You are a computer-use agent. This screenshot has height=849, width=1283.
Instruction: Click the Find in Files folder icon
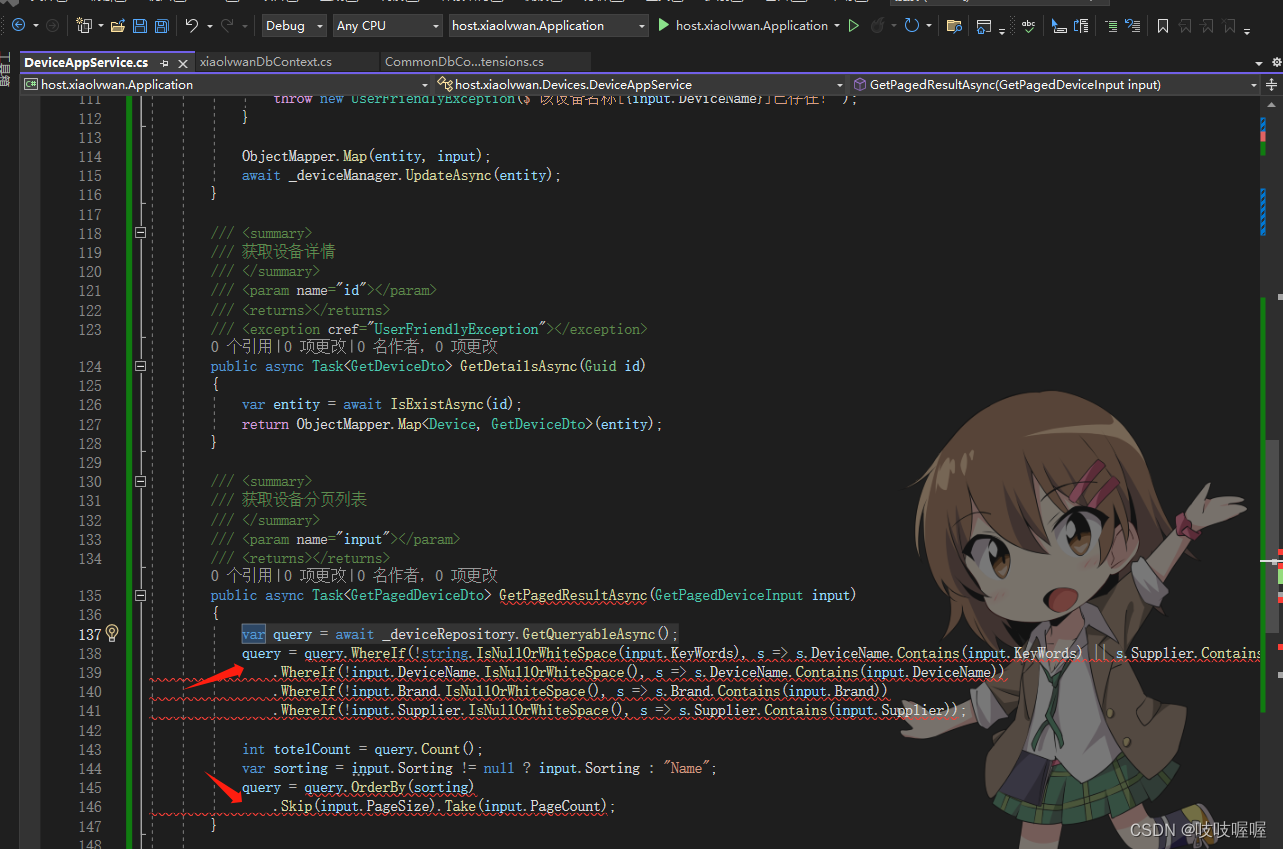click(954, 25)
